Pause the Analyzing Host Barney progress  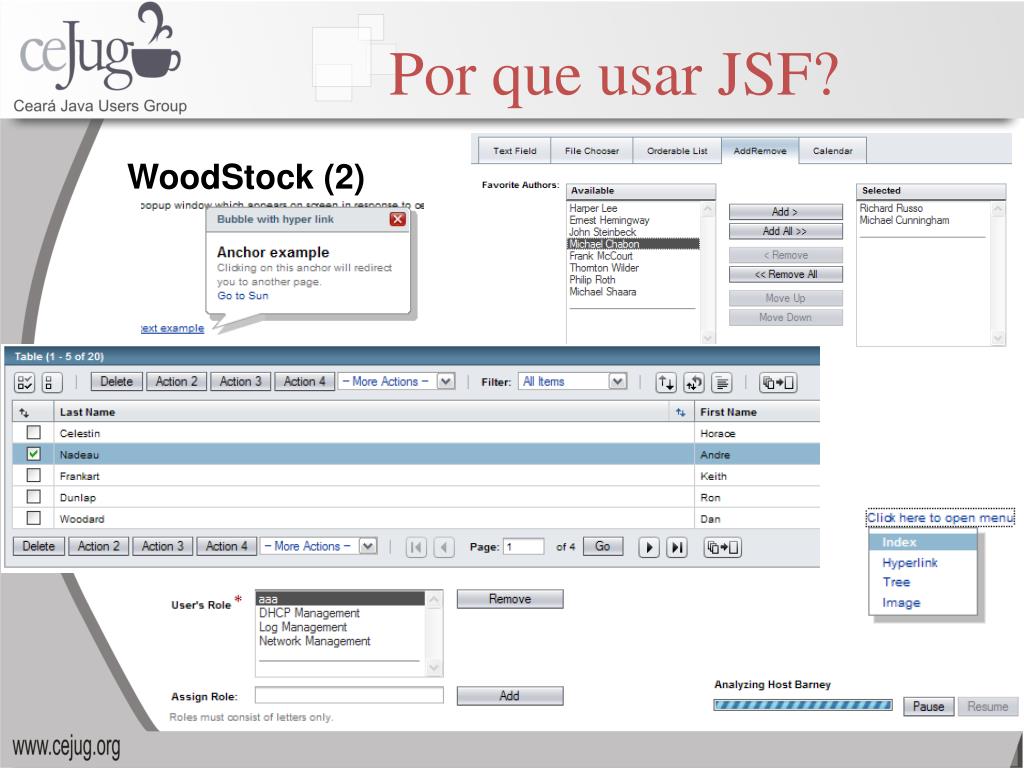(x=928, y=707)
